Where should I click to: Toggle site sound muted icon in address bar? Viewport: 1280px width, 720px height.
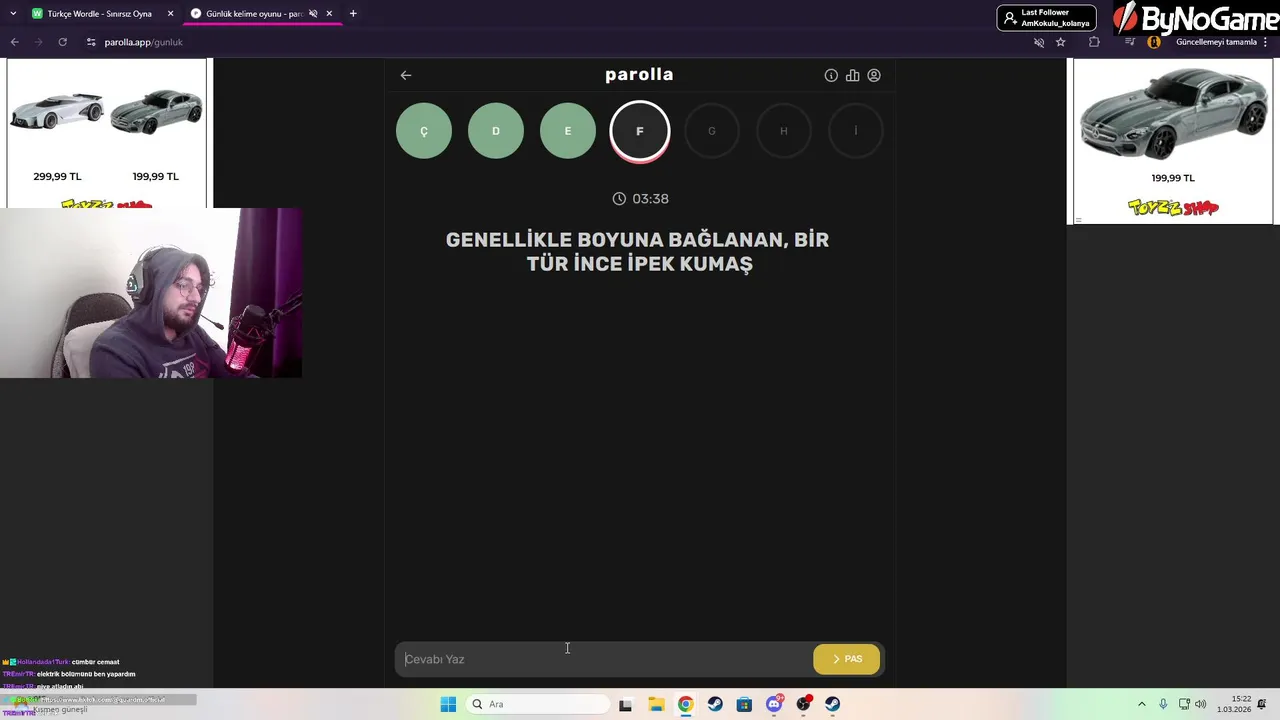point(1039,42)
